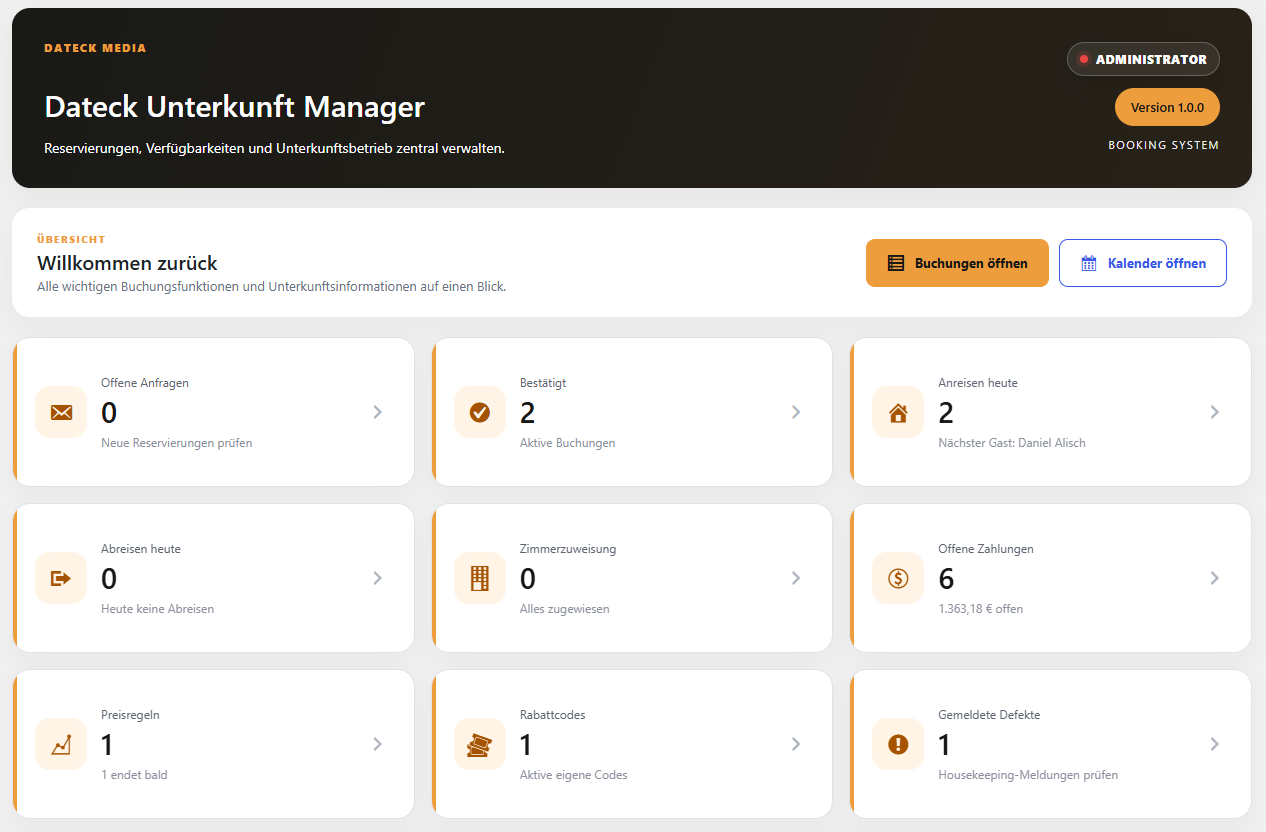The width and height of the screenshot is (1266, 832).
Task: Click the red status dot beside Administrator
Action: pos(1083,59)
